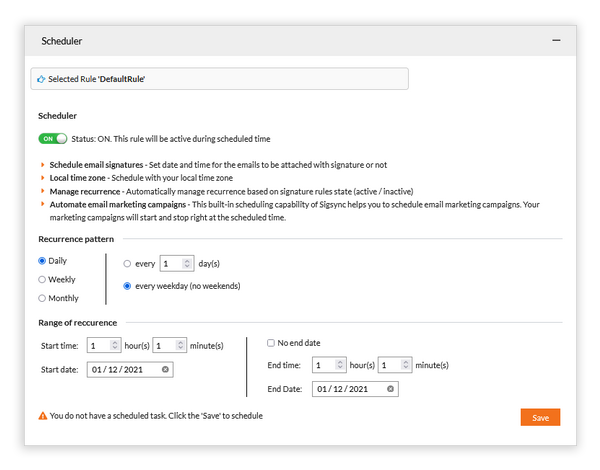
Task: Click the Start time minute(s) field
Action: coord(169,346)
